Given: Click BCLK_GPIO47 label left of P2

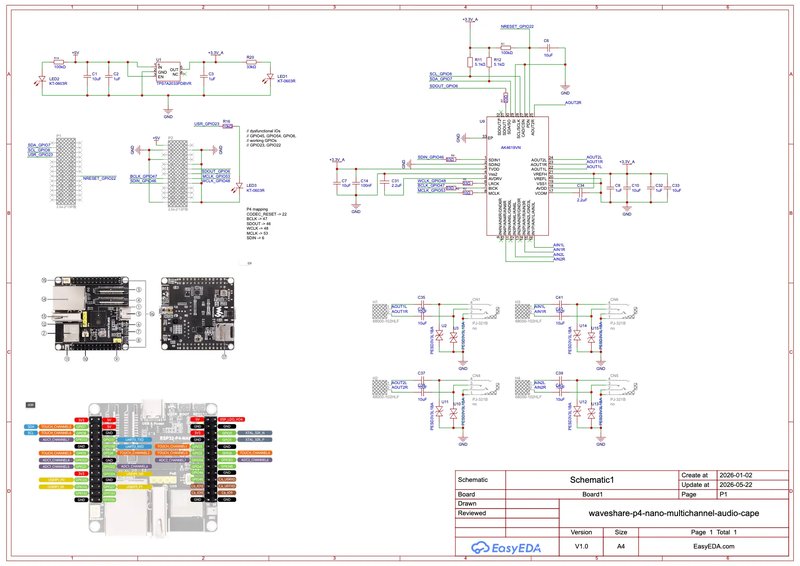Looking at the screenshot, I should coord(143,176).
